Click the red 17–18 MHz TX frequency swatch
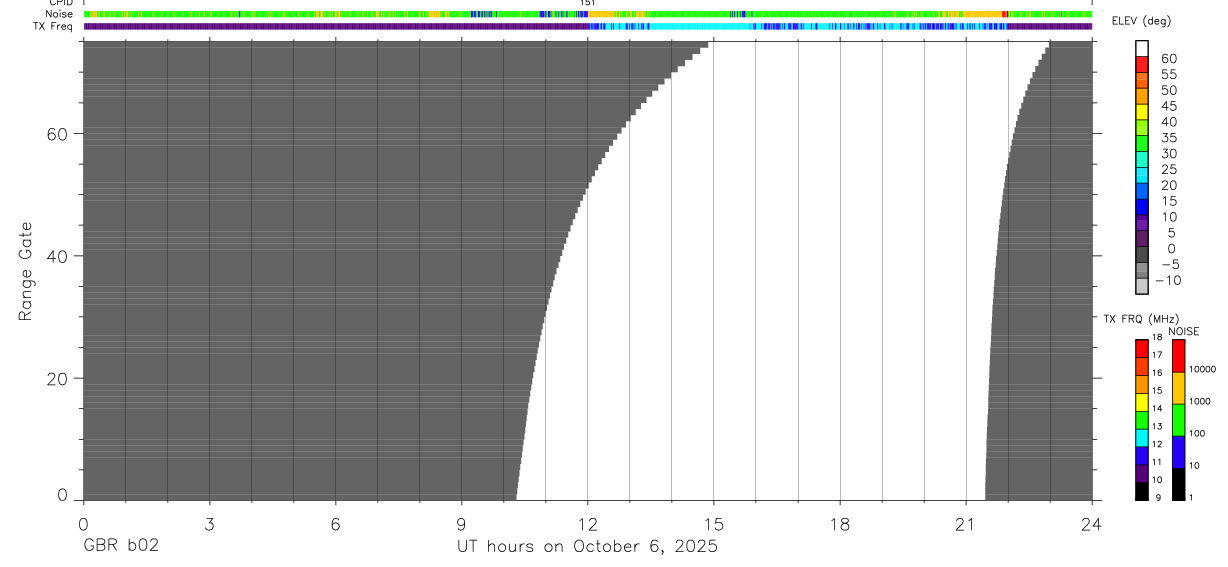 pos(1142,348)
